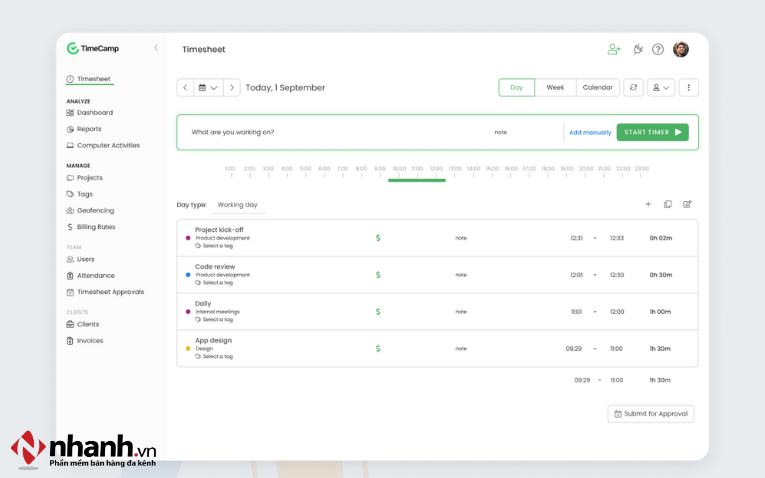This screenshot has height=478, width=765.
Task: Toggle billable dollar sign for Code review
Action: click(378, 275)
